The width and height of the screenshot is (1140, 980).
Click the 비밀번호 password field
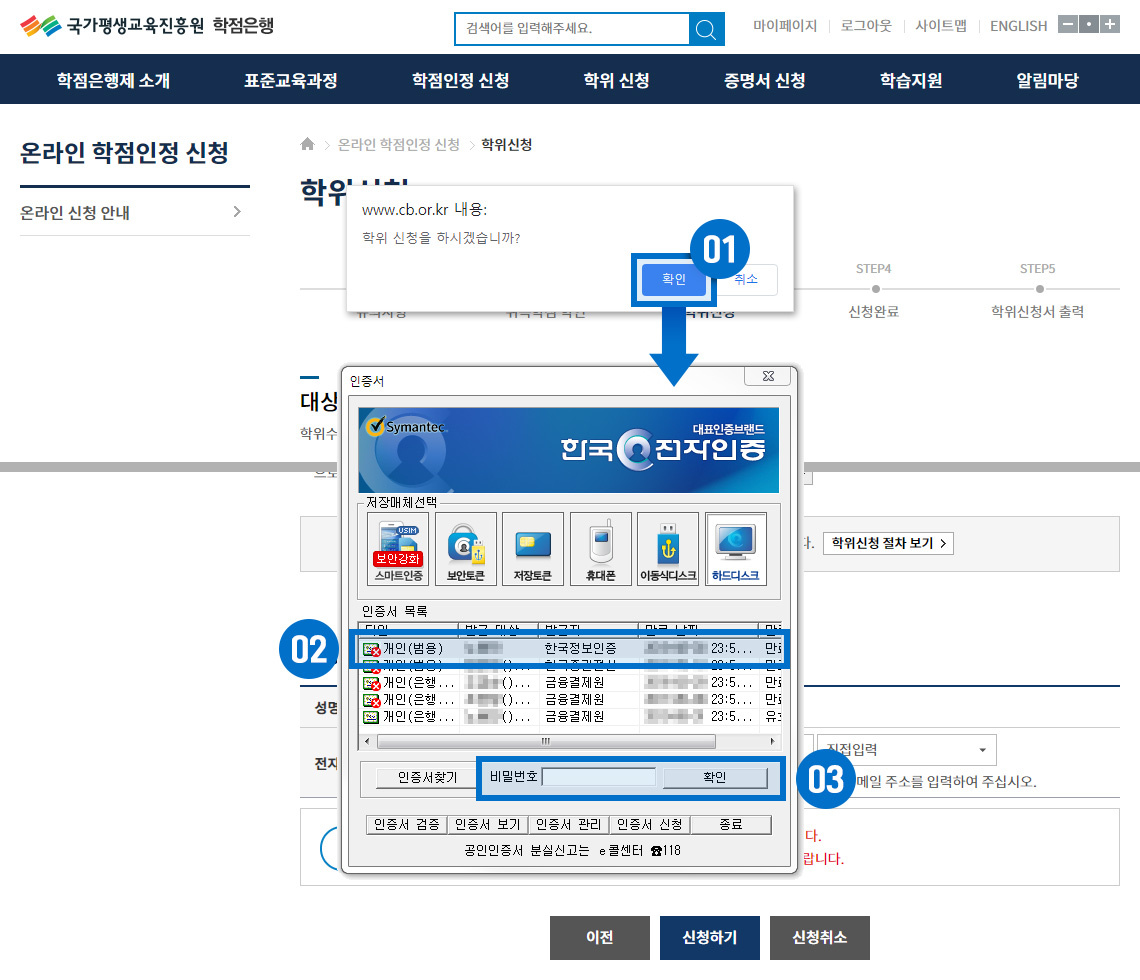(x=599, y=778)
